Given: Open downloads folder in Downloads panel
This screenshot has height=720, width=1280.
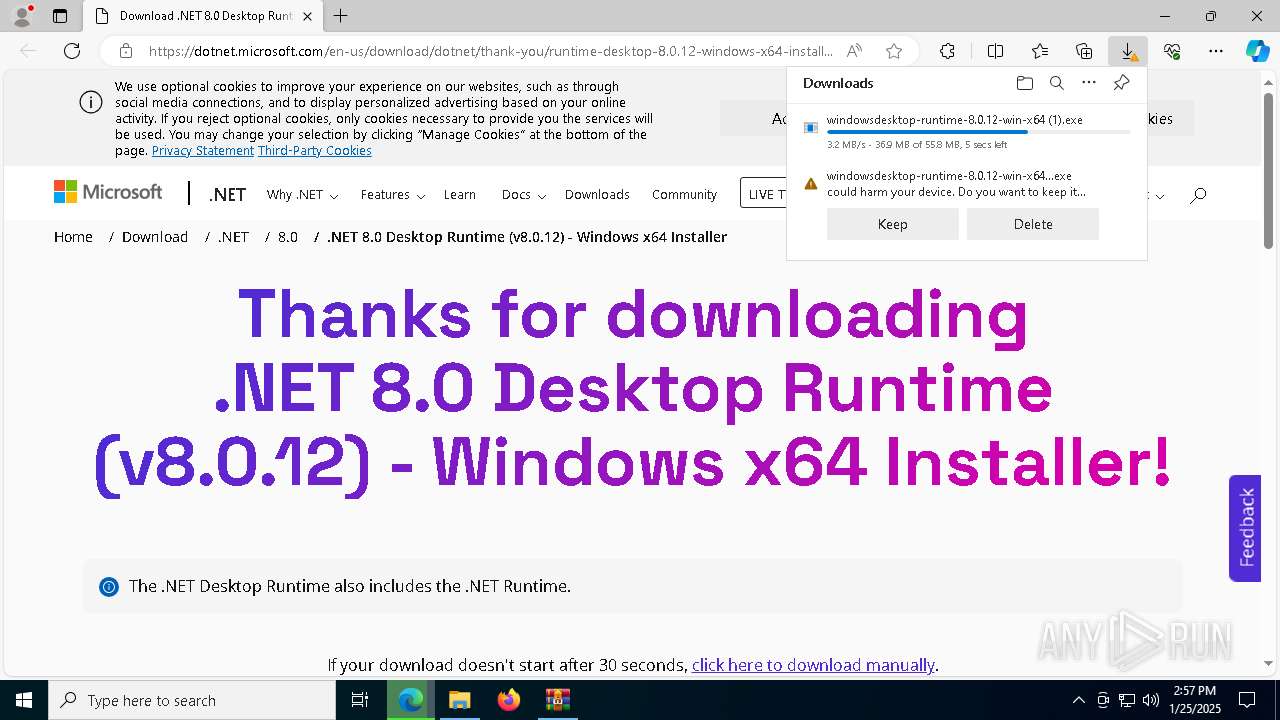Looking at the screenshot, I should (1024, 83).
